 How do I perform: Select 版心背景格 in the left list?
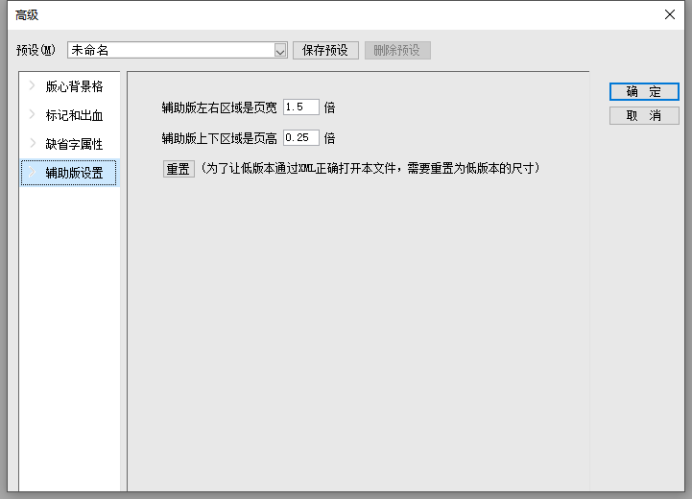pos(74,87)
